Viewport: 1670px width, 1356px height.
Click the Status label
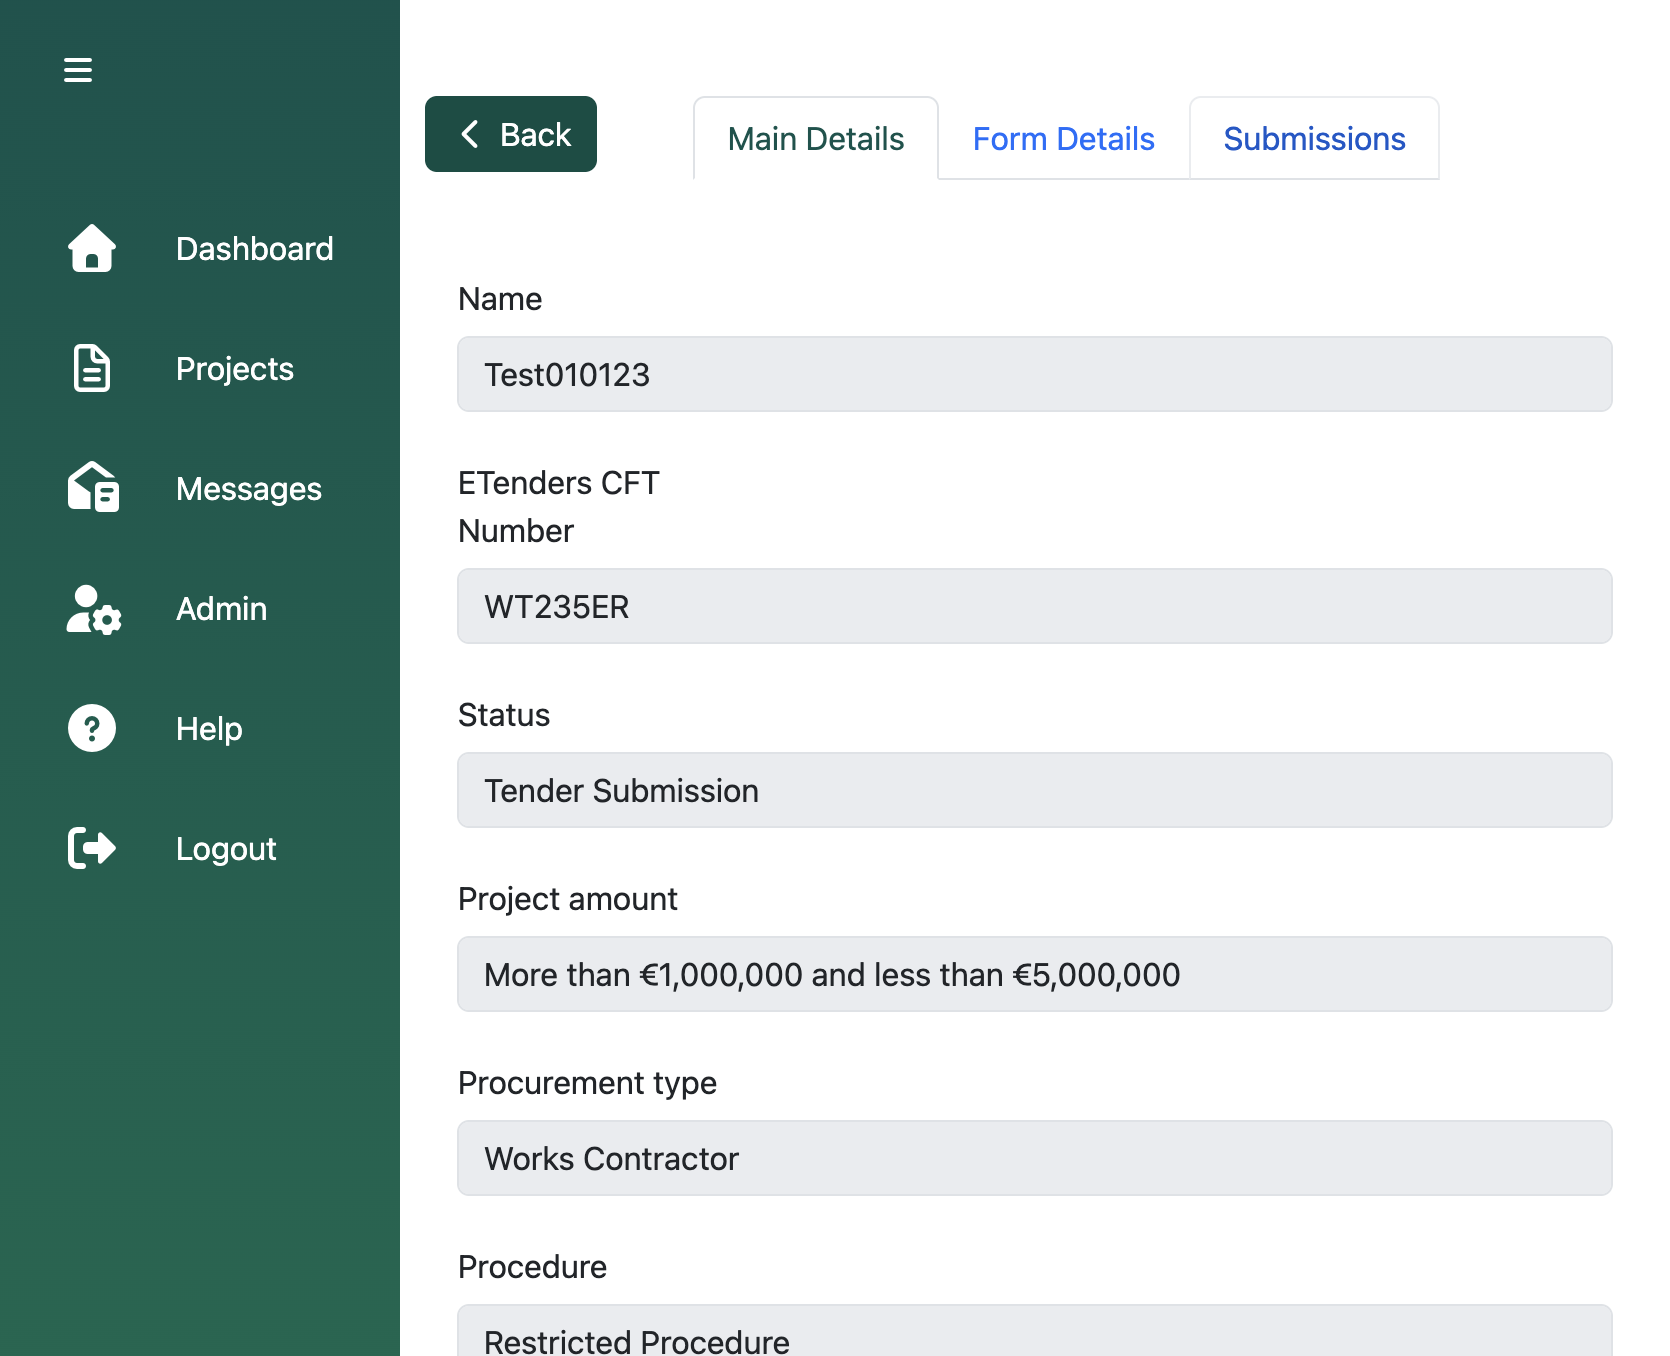click(504, 715)
